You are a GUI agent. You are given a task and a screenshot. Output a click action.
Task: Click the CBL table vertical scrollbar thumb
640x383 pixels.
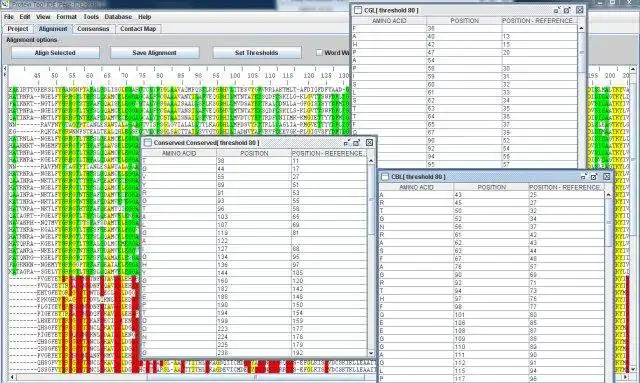coord(608,223)
